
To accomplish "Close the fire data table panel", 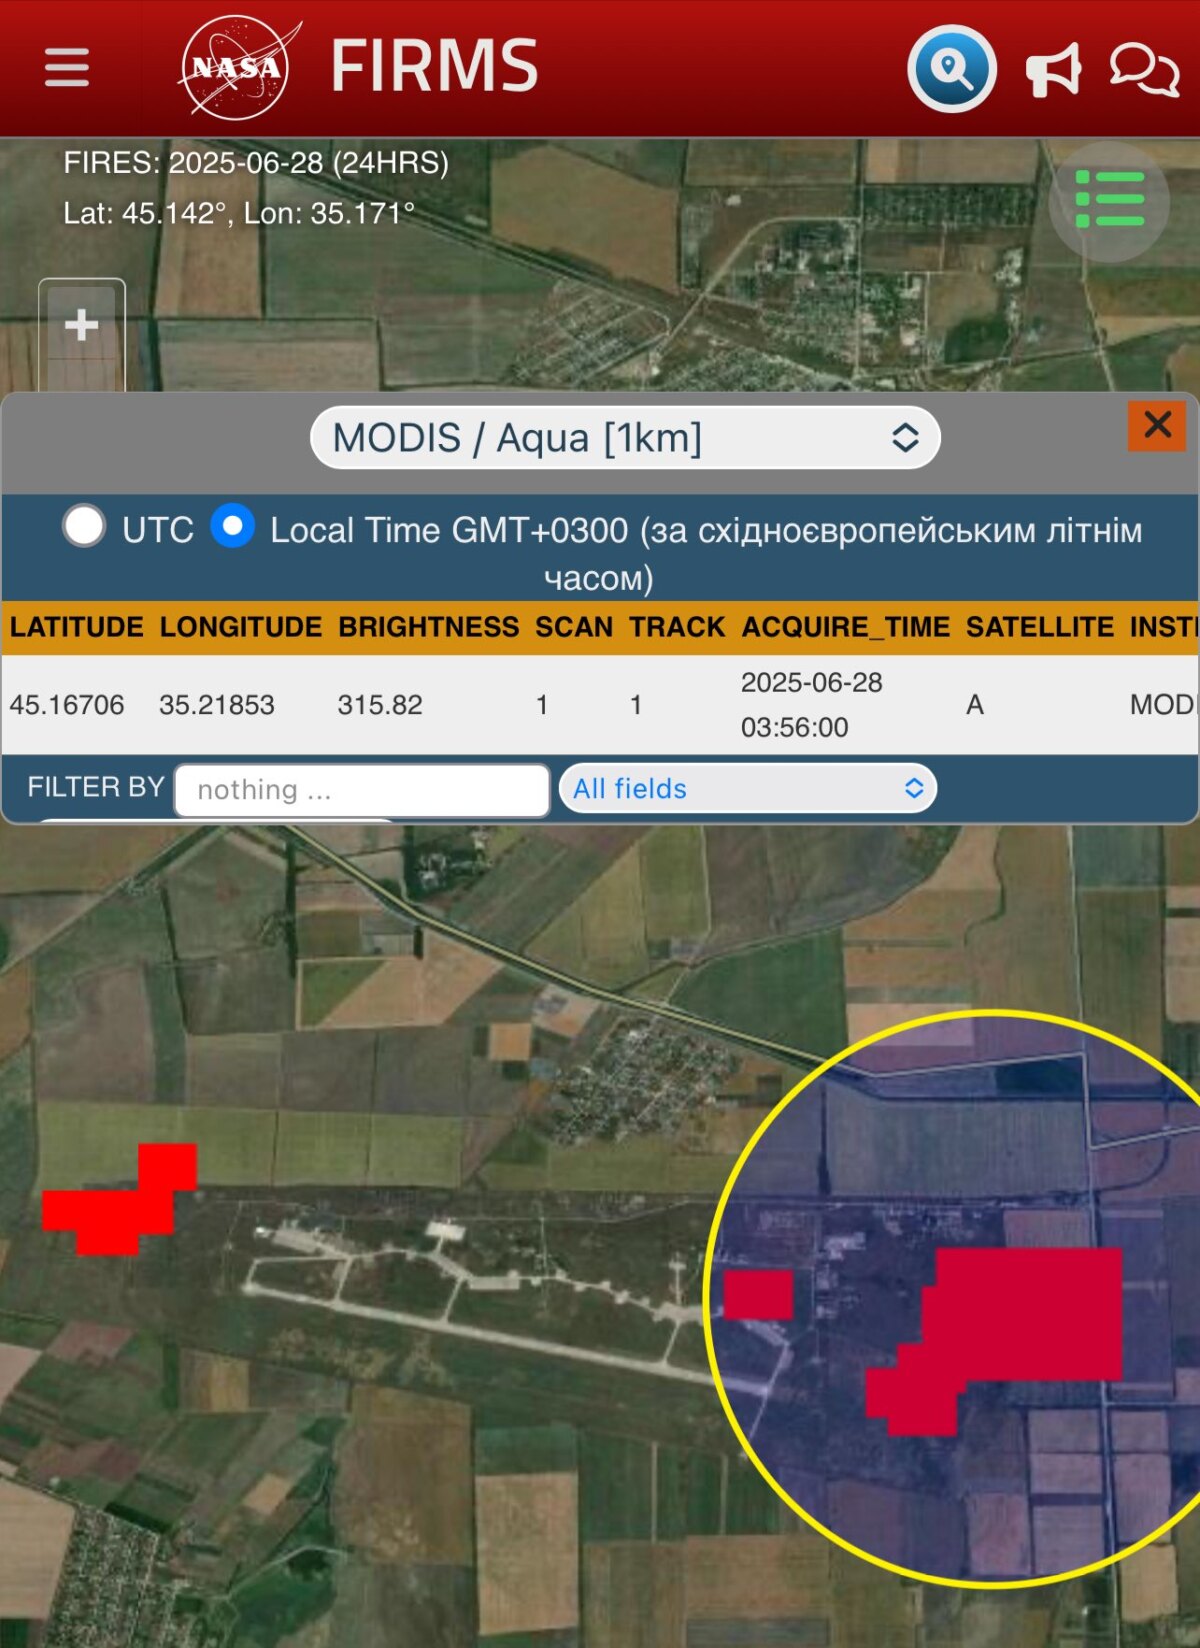I will pos(1157,425).
